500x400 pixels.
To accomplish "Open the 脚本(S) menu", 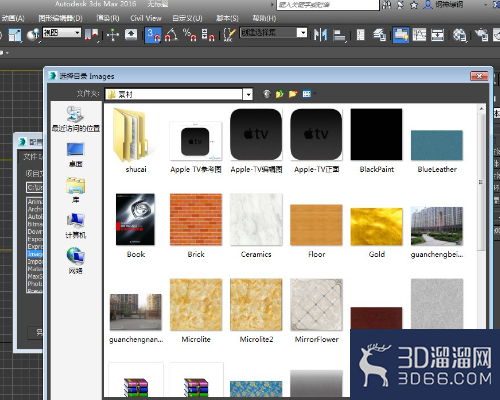I will (227, 18).
